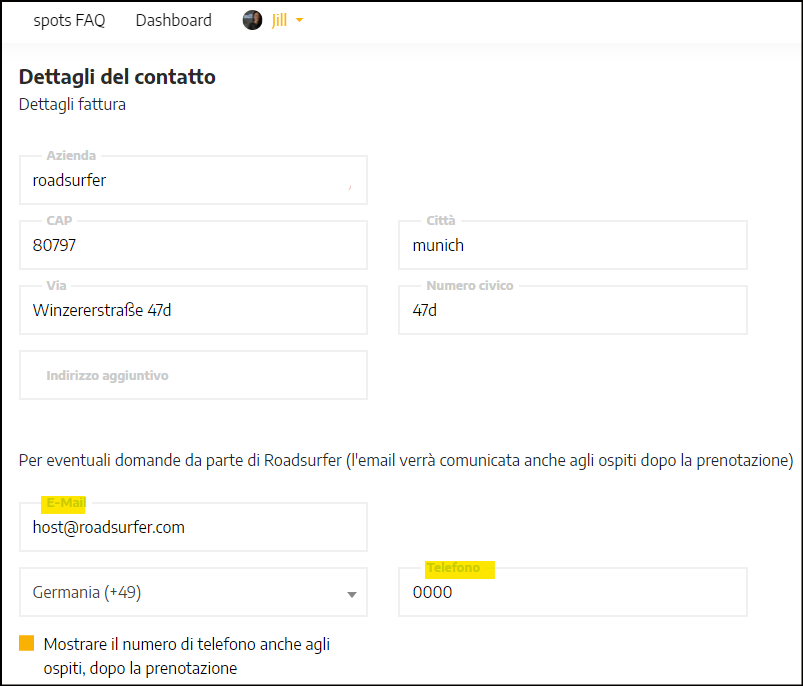The height and width of the screenshot is (686, 803).
Task: Click the Città field showing munich
Action: (x=573, y=245)
